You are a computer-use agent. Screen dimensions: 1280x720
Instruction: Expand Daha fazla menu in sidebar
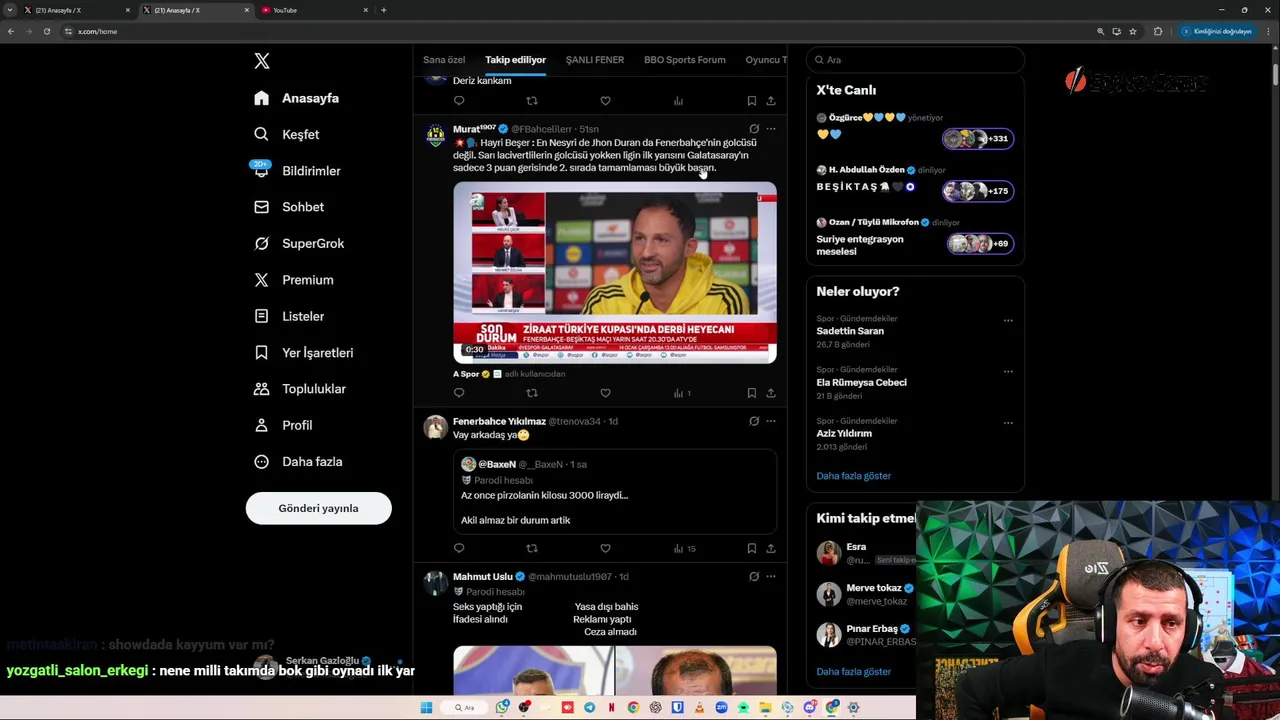coord(297,462)
